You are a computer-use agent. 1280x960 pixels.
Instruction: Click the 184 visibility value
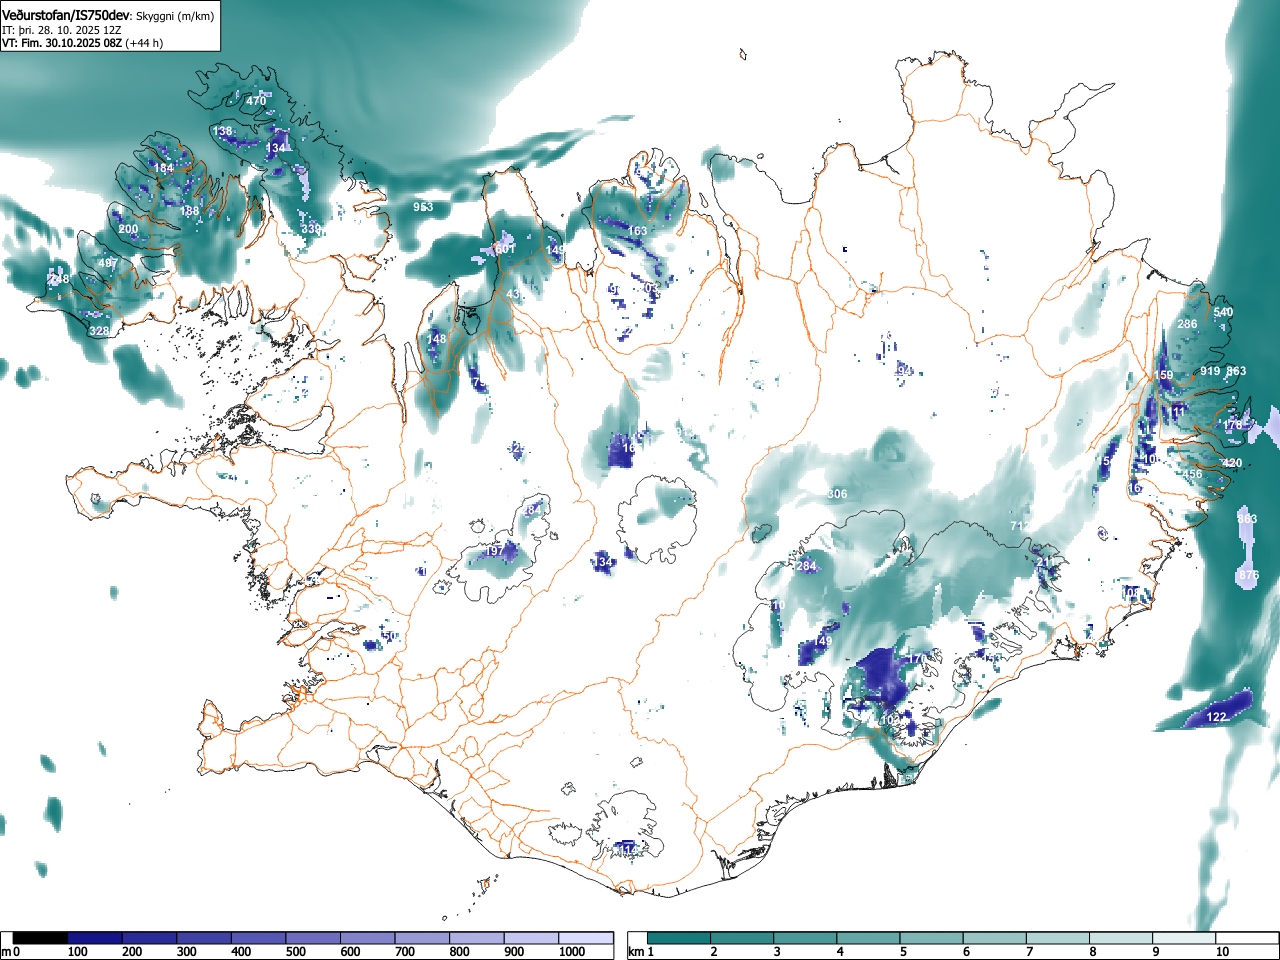pyautogui.click(x=163, y=168)
